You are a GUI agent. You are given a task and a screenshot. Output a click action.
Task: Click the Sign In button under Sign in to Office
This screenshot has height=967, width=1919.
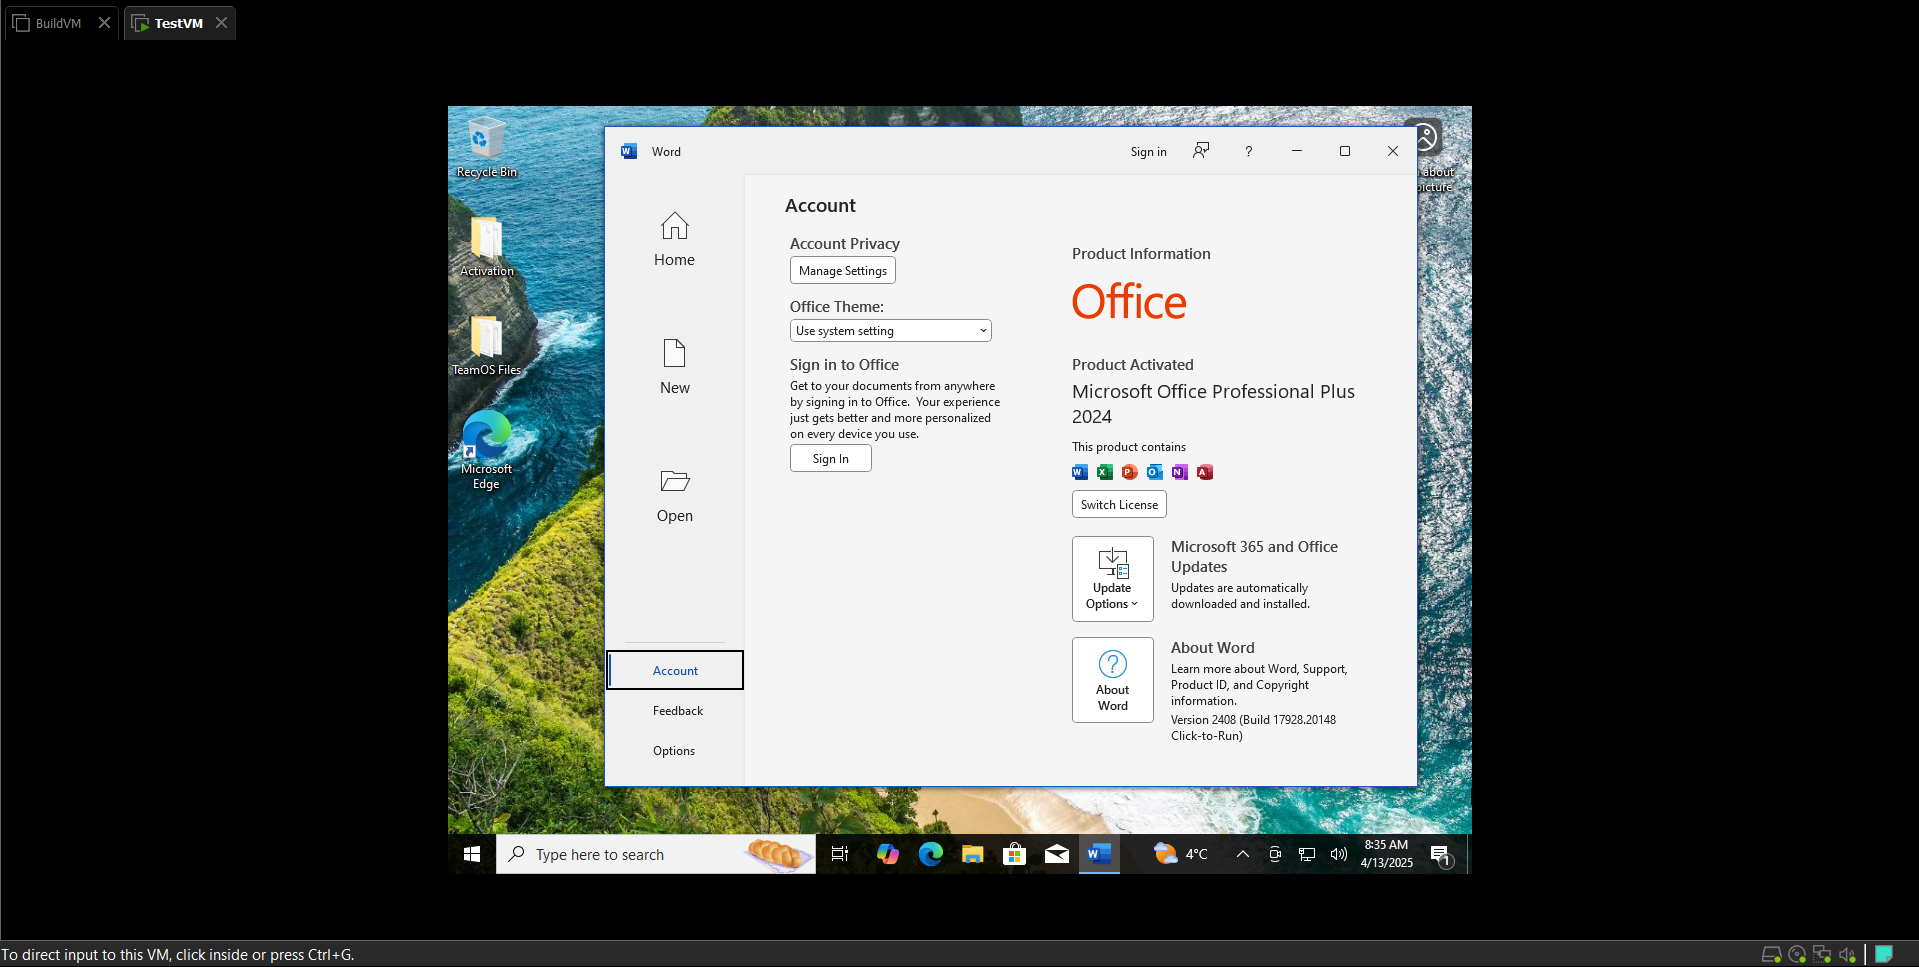831,458
